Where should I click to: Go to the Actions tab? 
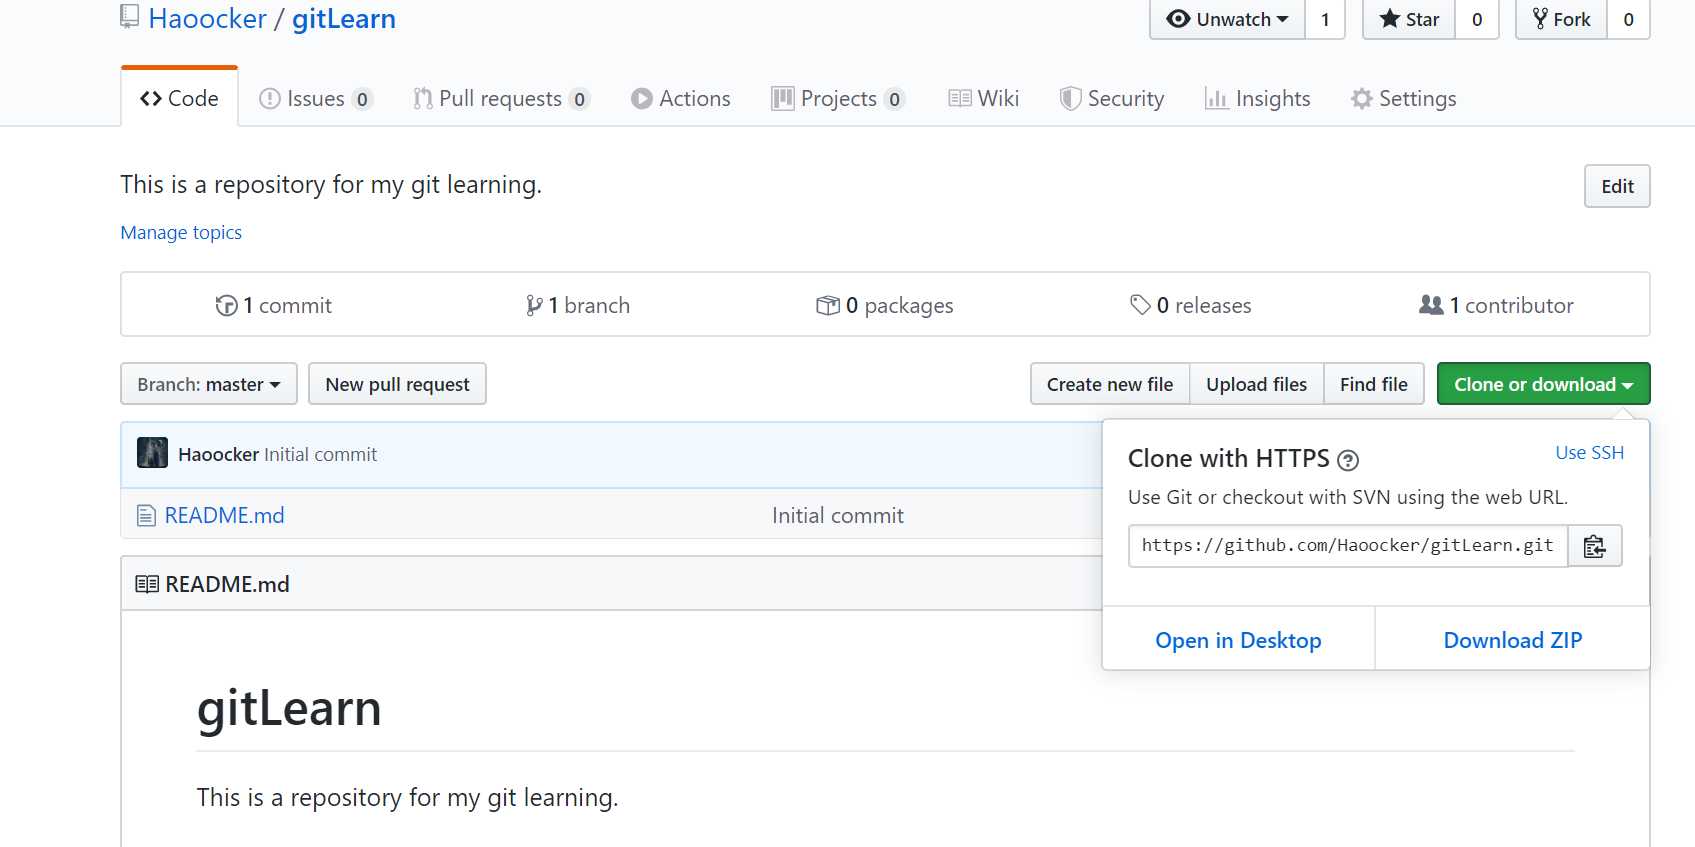click(x=681, y=98)
